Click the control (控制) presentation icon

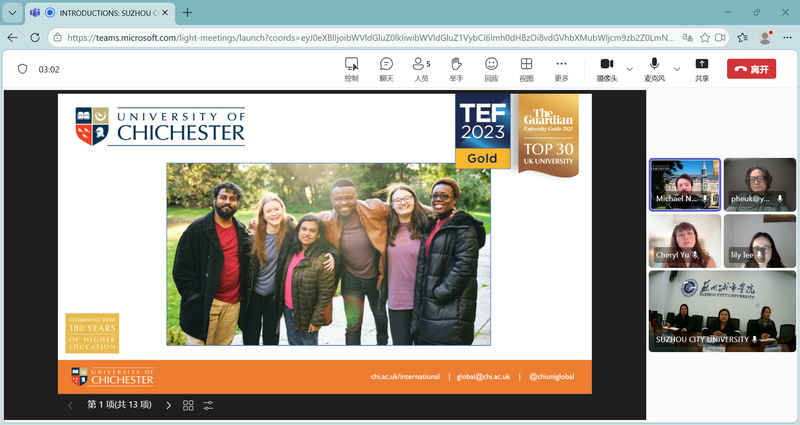pos(351,69)
